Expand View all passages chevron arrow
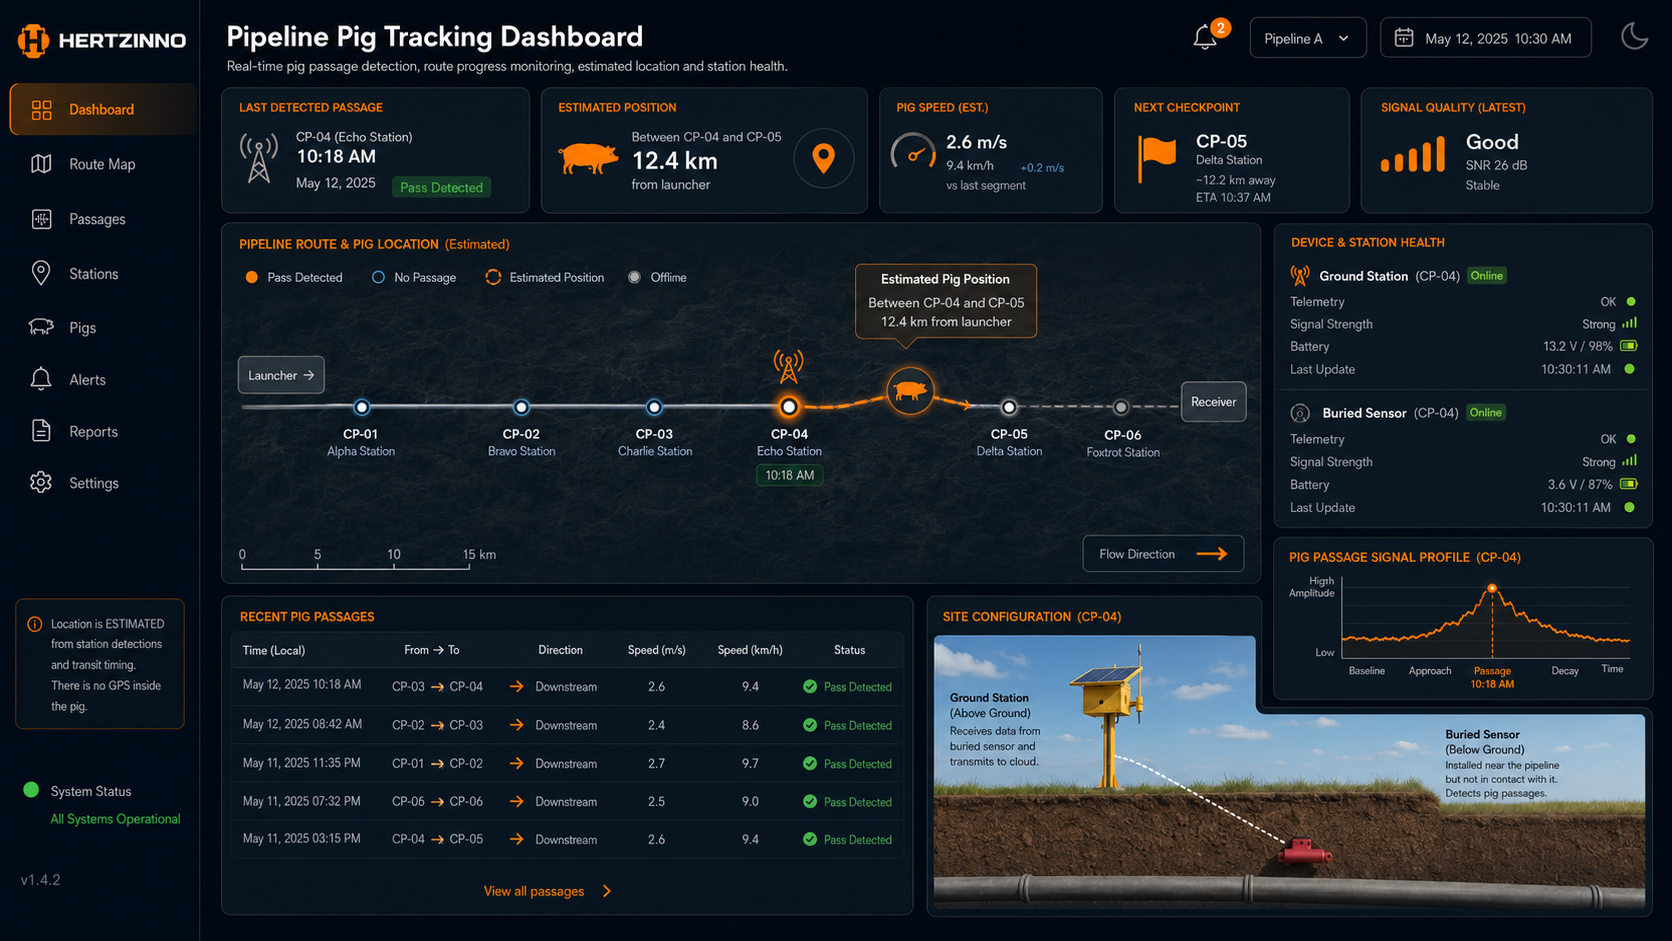1672x941 pixels. tap(607, 891)
